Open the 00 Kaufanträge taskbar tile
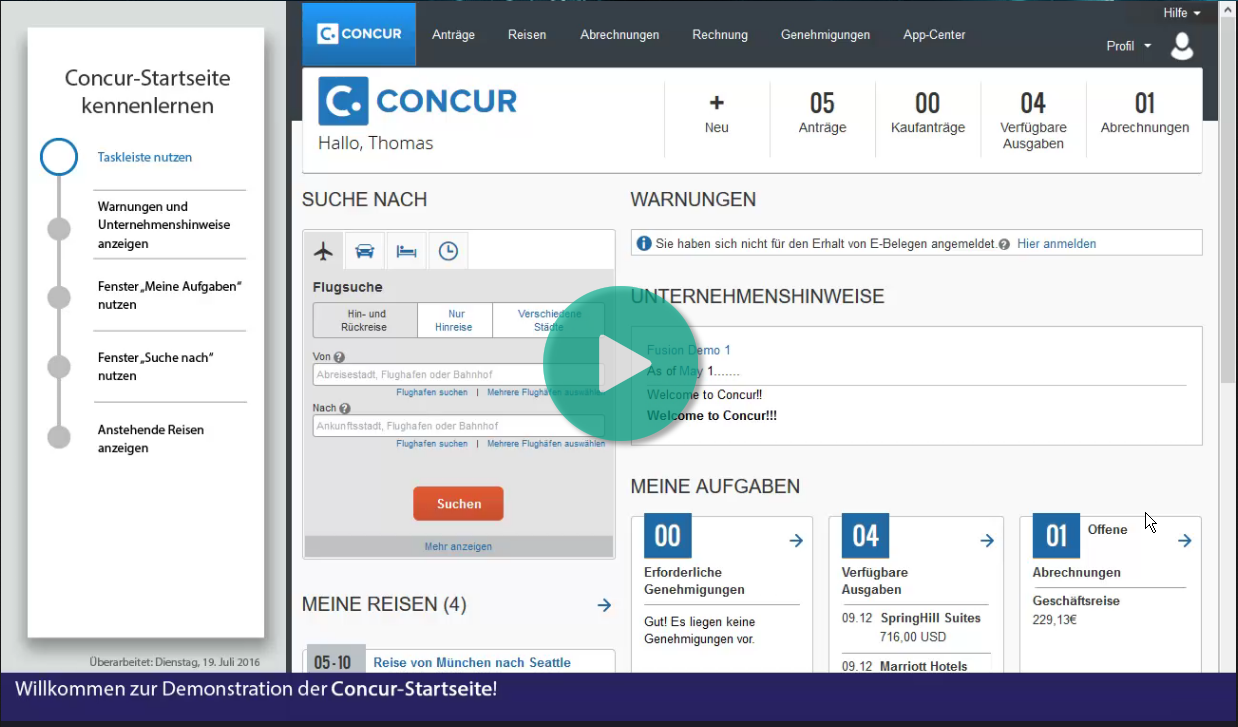Viewport: 1238px width, 727px height. click(x=927, y=114)
